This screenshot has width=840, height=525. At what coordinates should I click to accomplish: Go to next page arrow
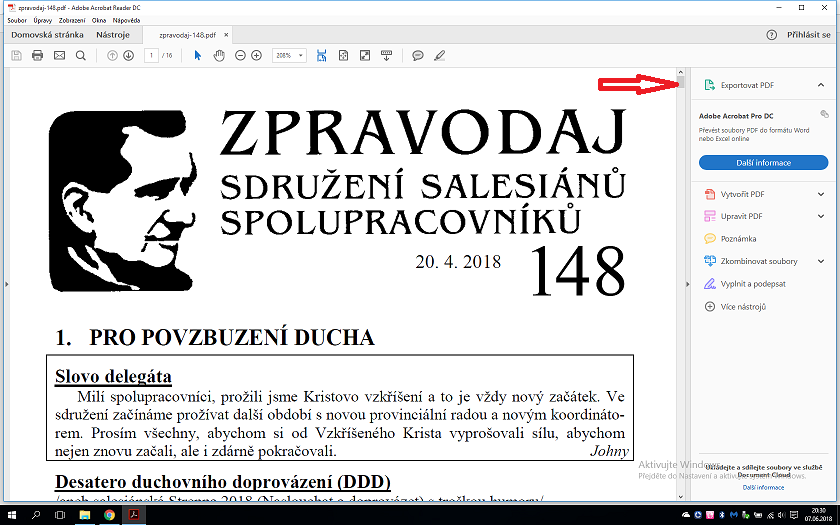(x=128, y=55)
